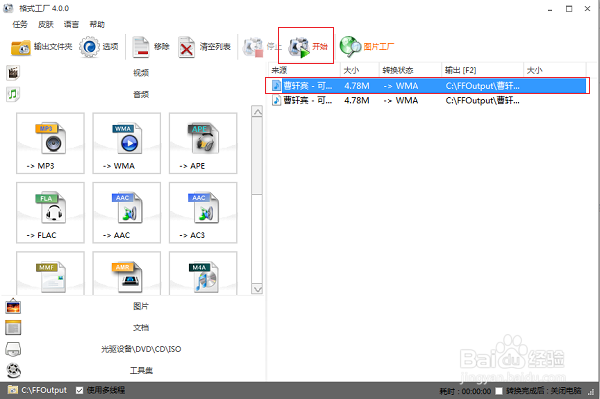Click the highlighted row's 4.78M size cell
The image size is (600, 399).
(357, 86)
